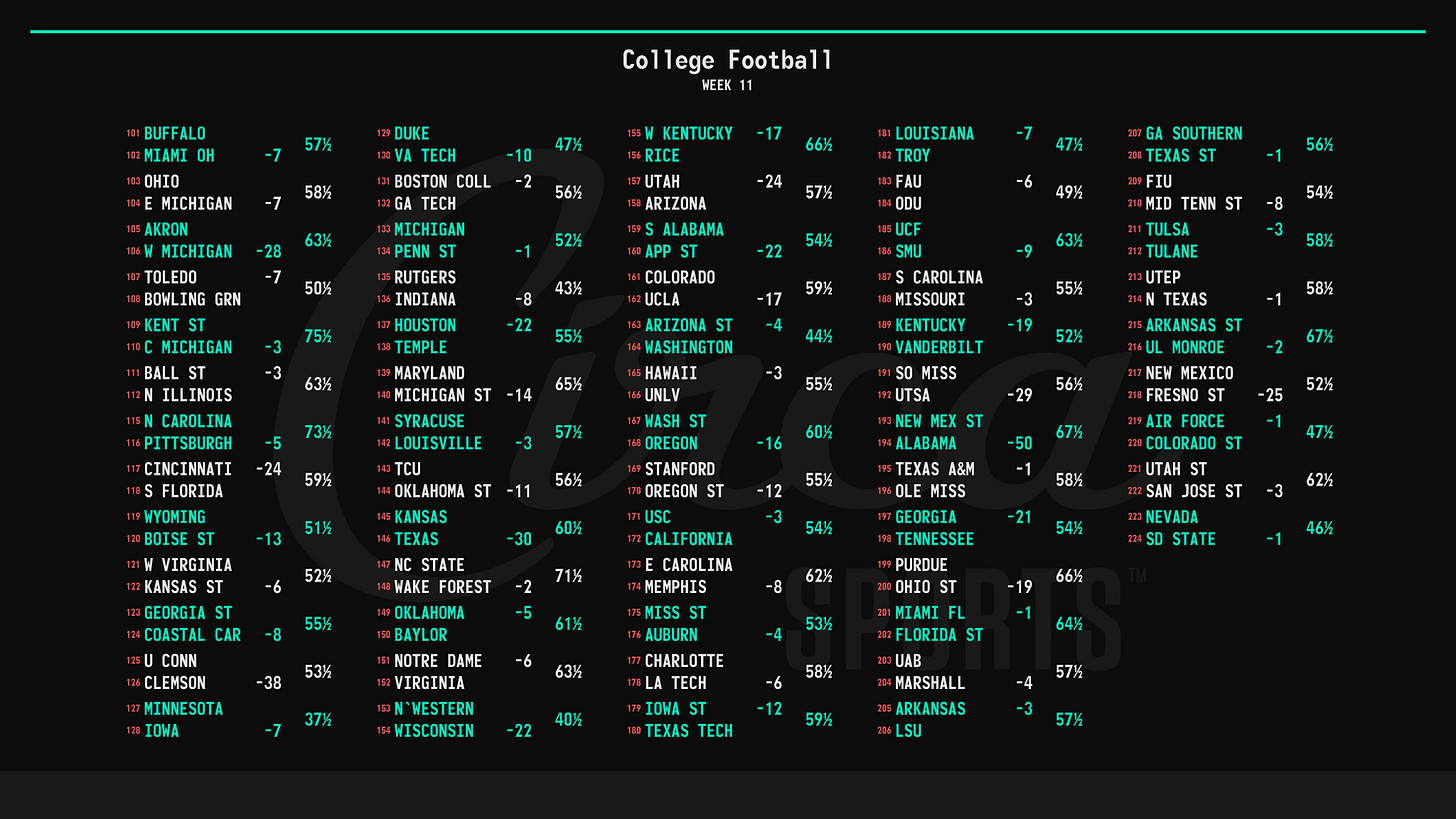Select the DUKE team name
Viewport: 1456px width, 819px height.
(412, 133)
